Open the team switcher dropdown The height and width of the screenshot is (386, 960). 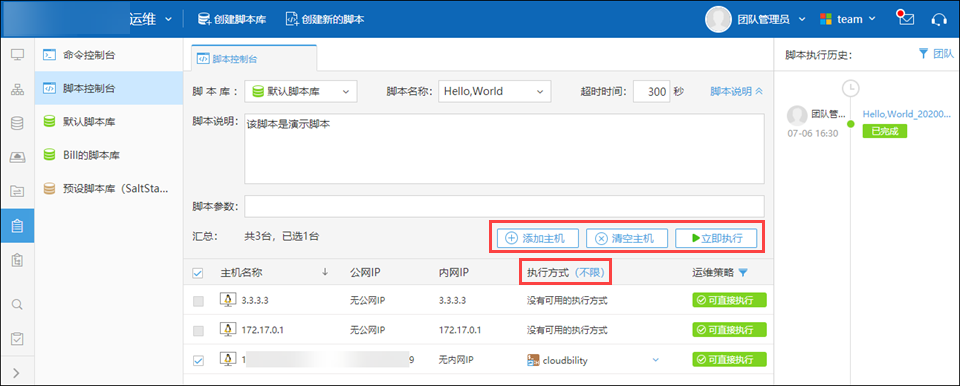pyautogui.click(x=848, y=19)
